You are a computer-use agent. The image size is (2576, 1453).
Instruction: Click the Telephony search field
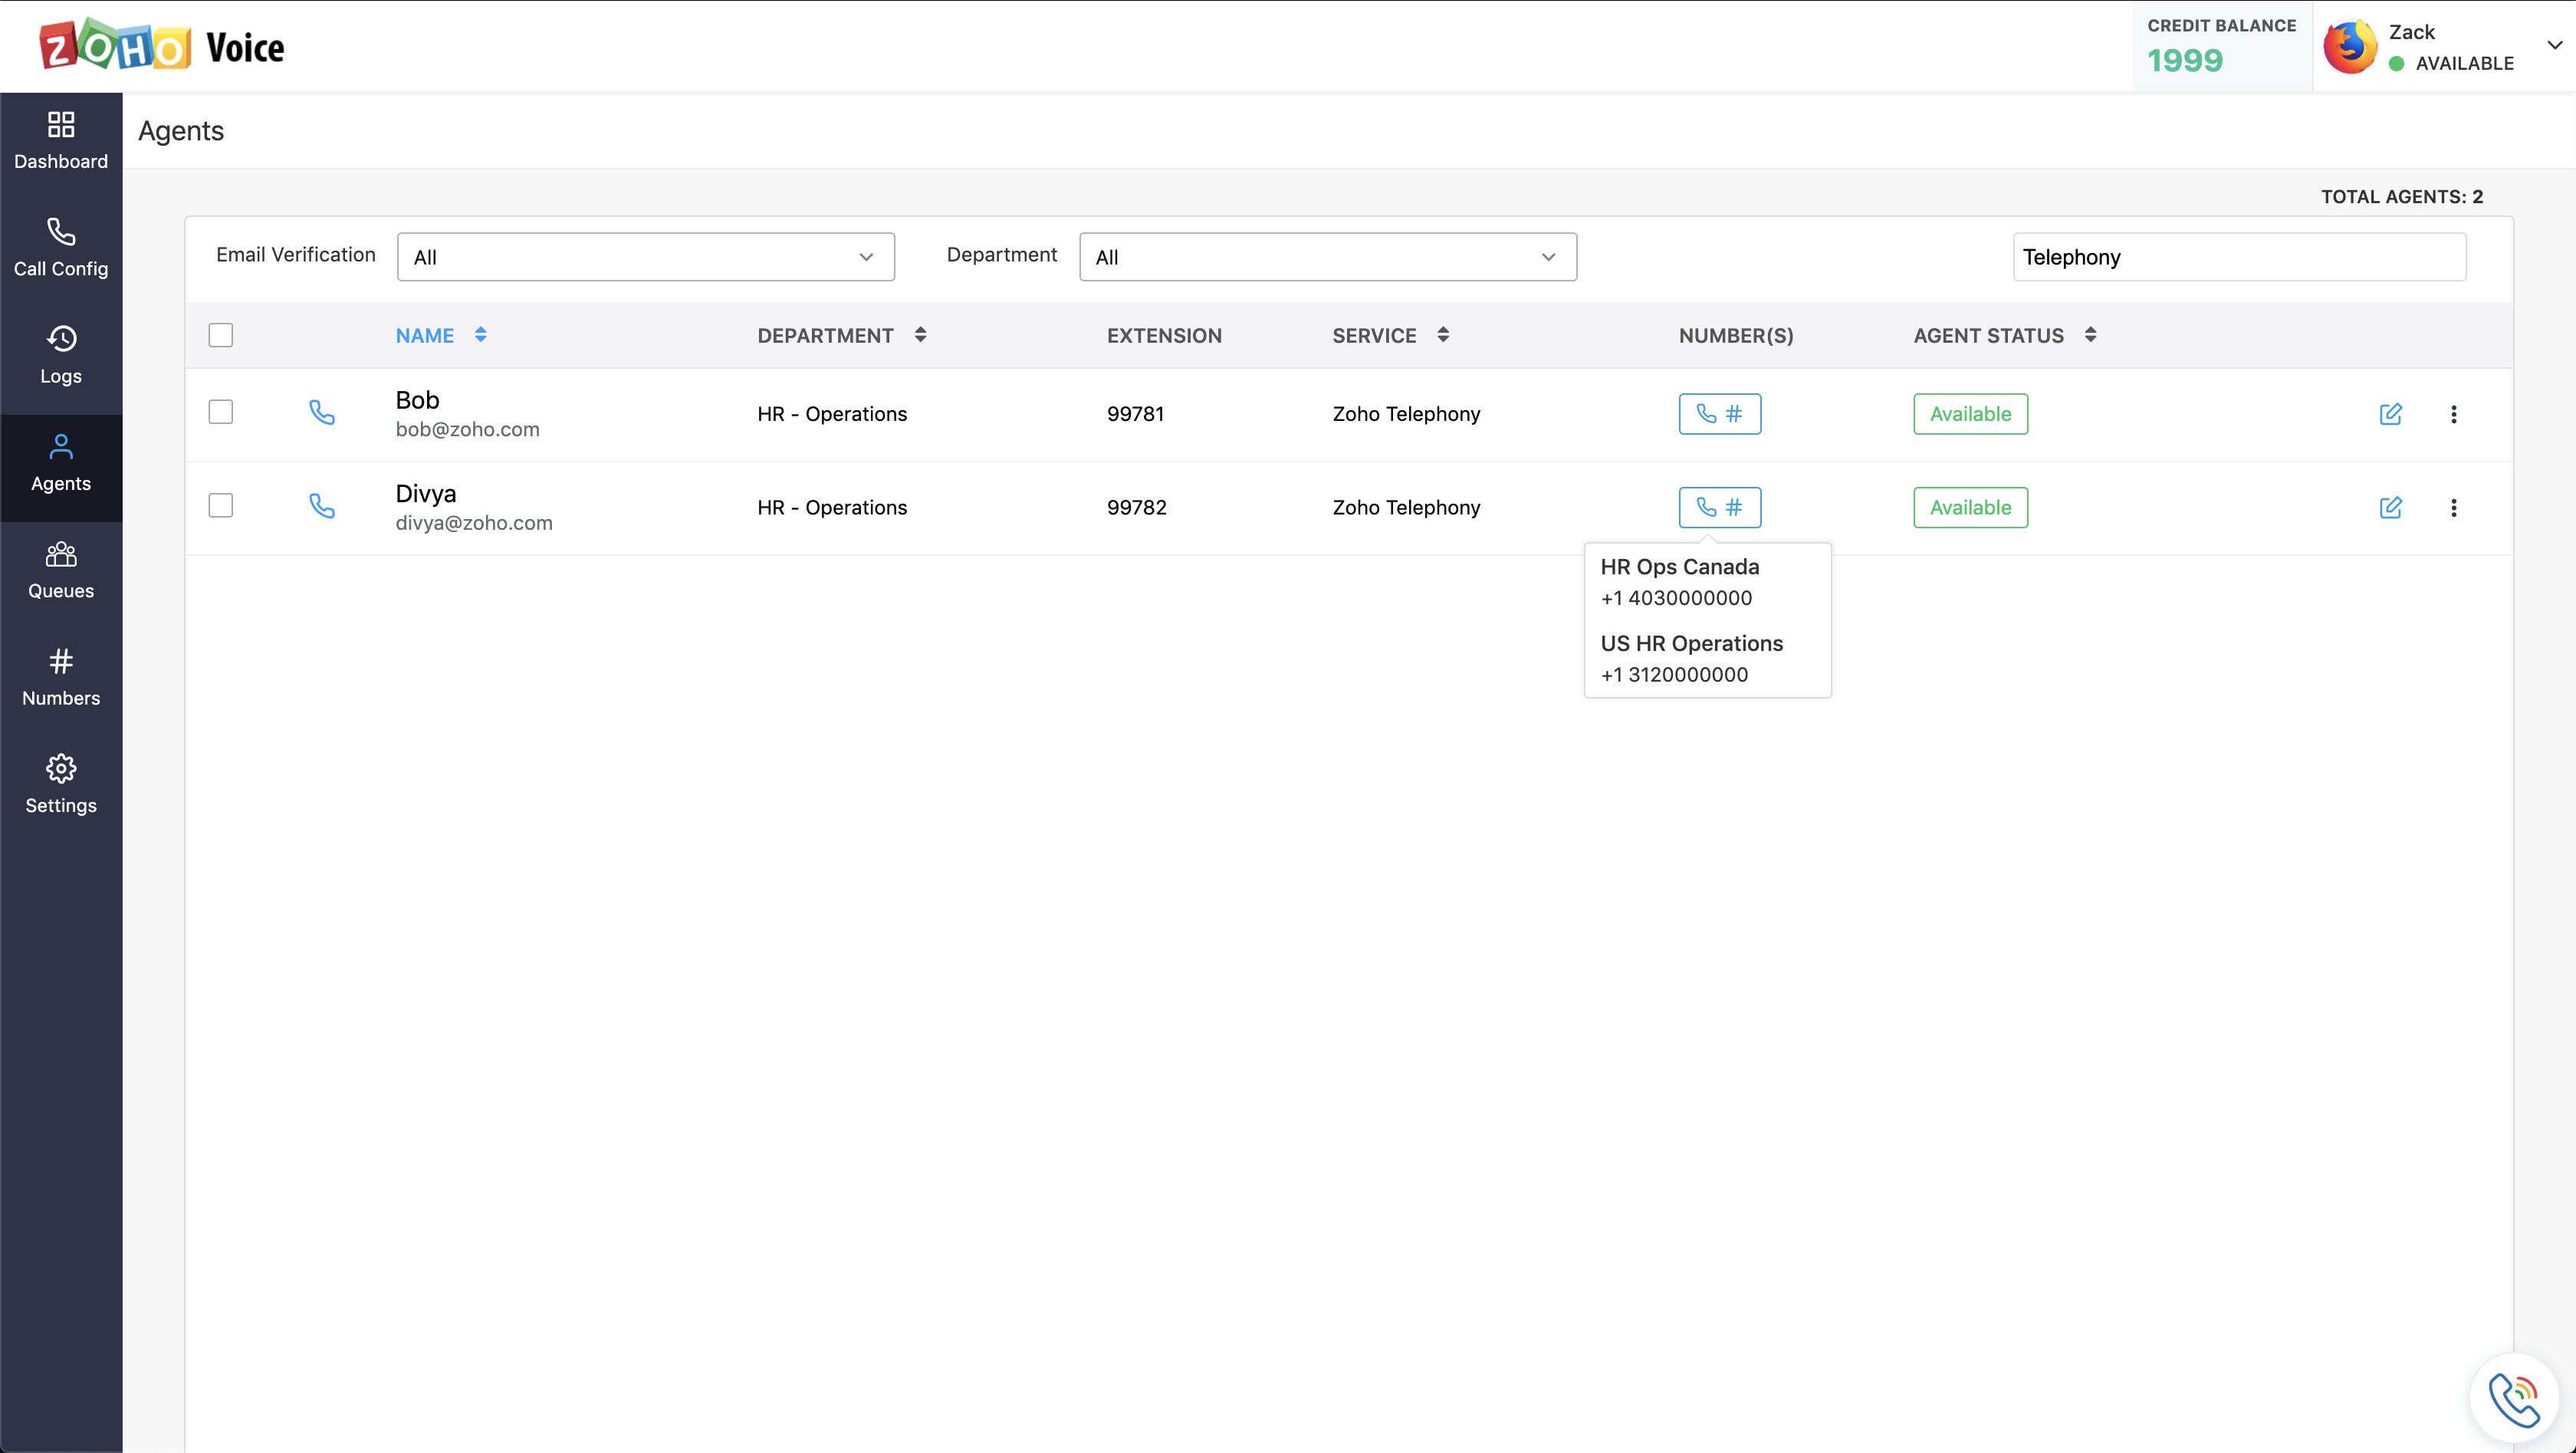click(2238, 257)
